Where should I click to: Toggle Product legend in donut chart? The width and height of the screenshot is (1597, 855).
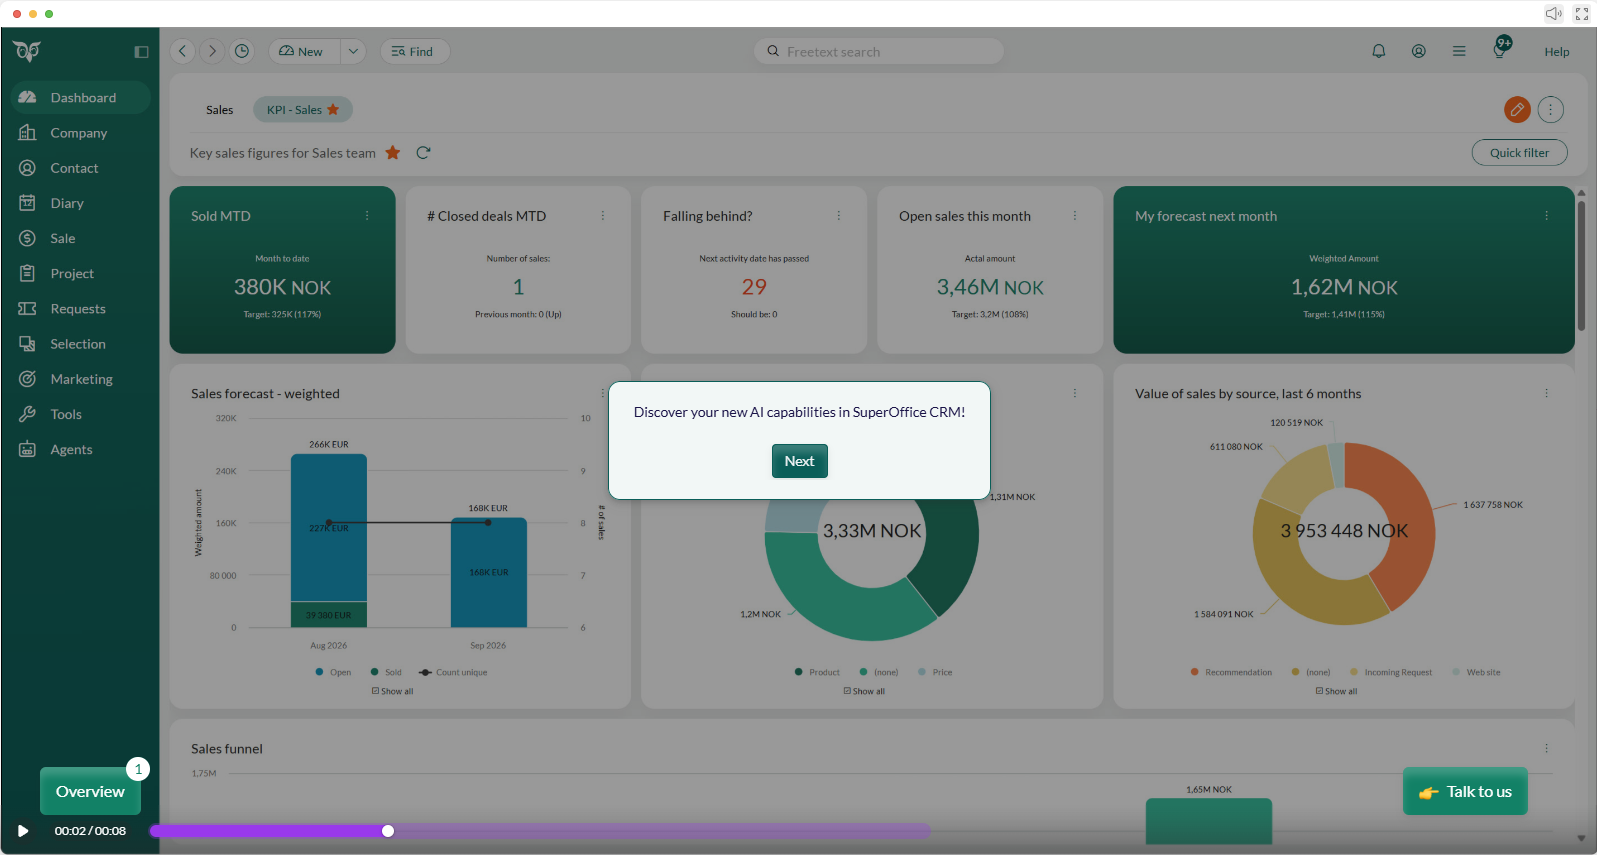[817, 672]
